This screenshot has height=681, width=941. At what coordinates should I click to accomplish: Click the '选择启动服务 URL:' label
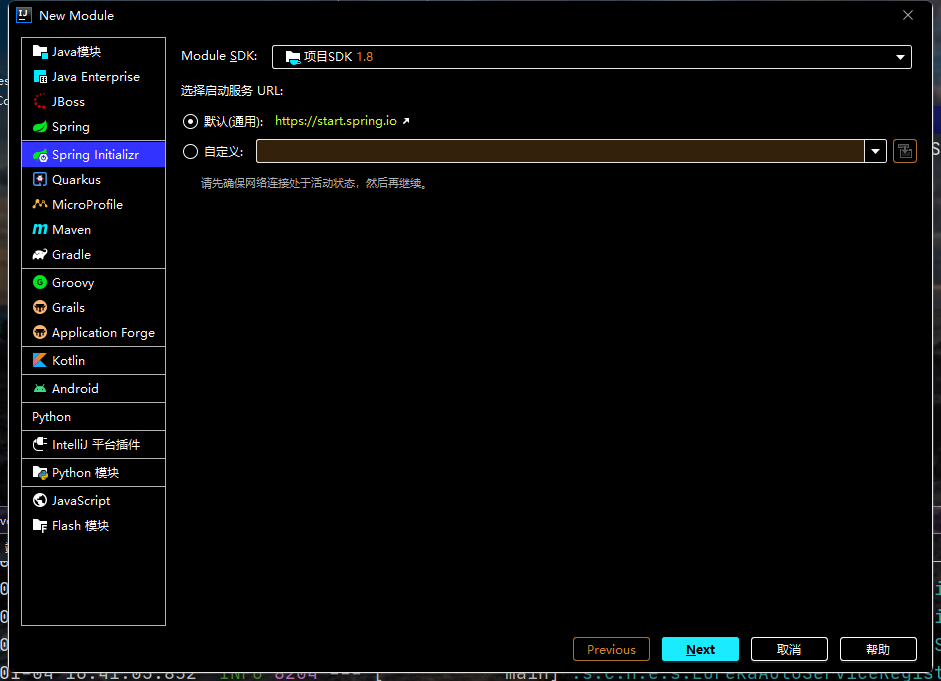click(x=232, y=91)
